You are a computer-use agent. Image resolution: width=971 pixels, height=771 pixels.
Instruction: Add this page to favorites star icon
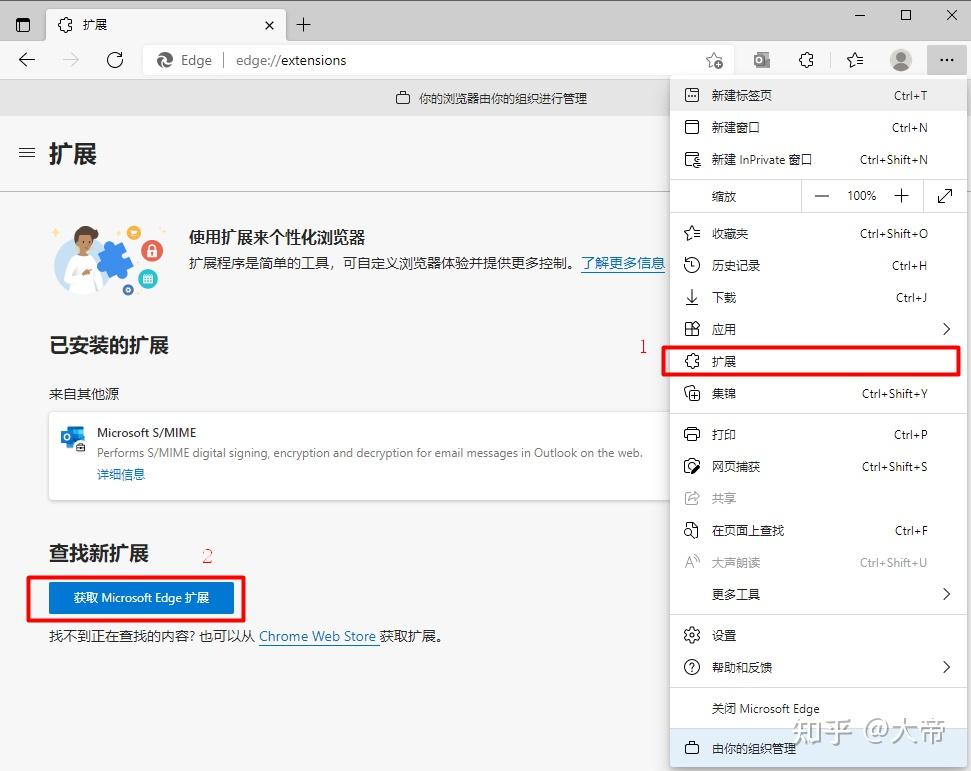tap(714, 60)
